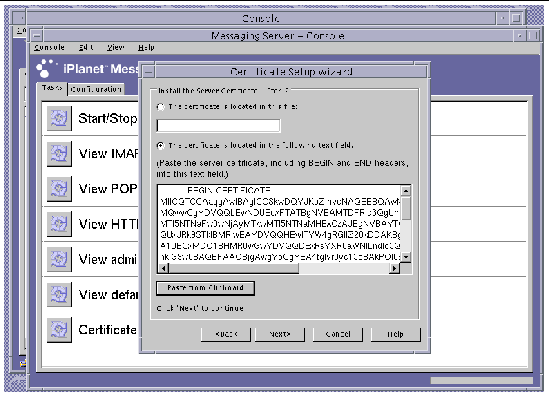The width and height of the screenshot is (549, 396).
Task: Click the iPlanet logo icon
Action: [46, 68]
